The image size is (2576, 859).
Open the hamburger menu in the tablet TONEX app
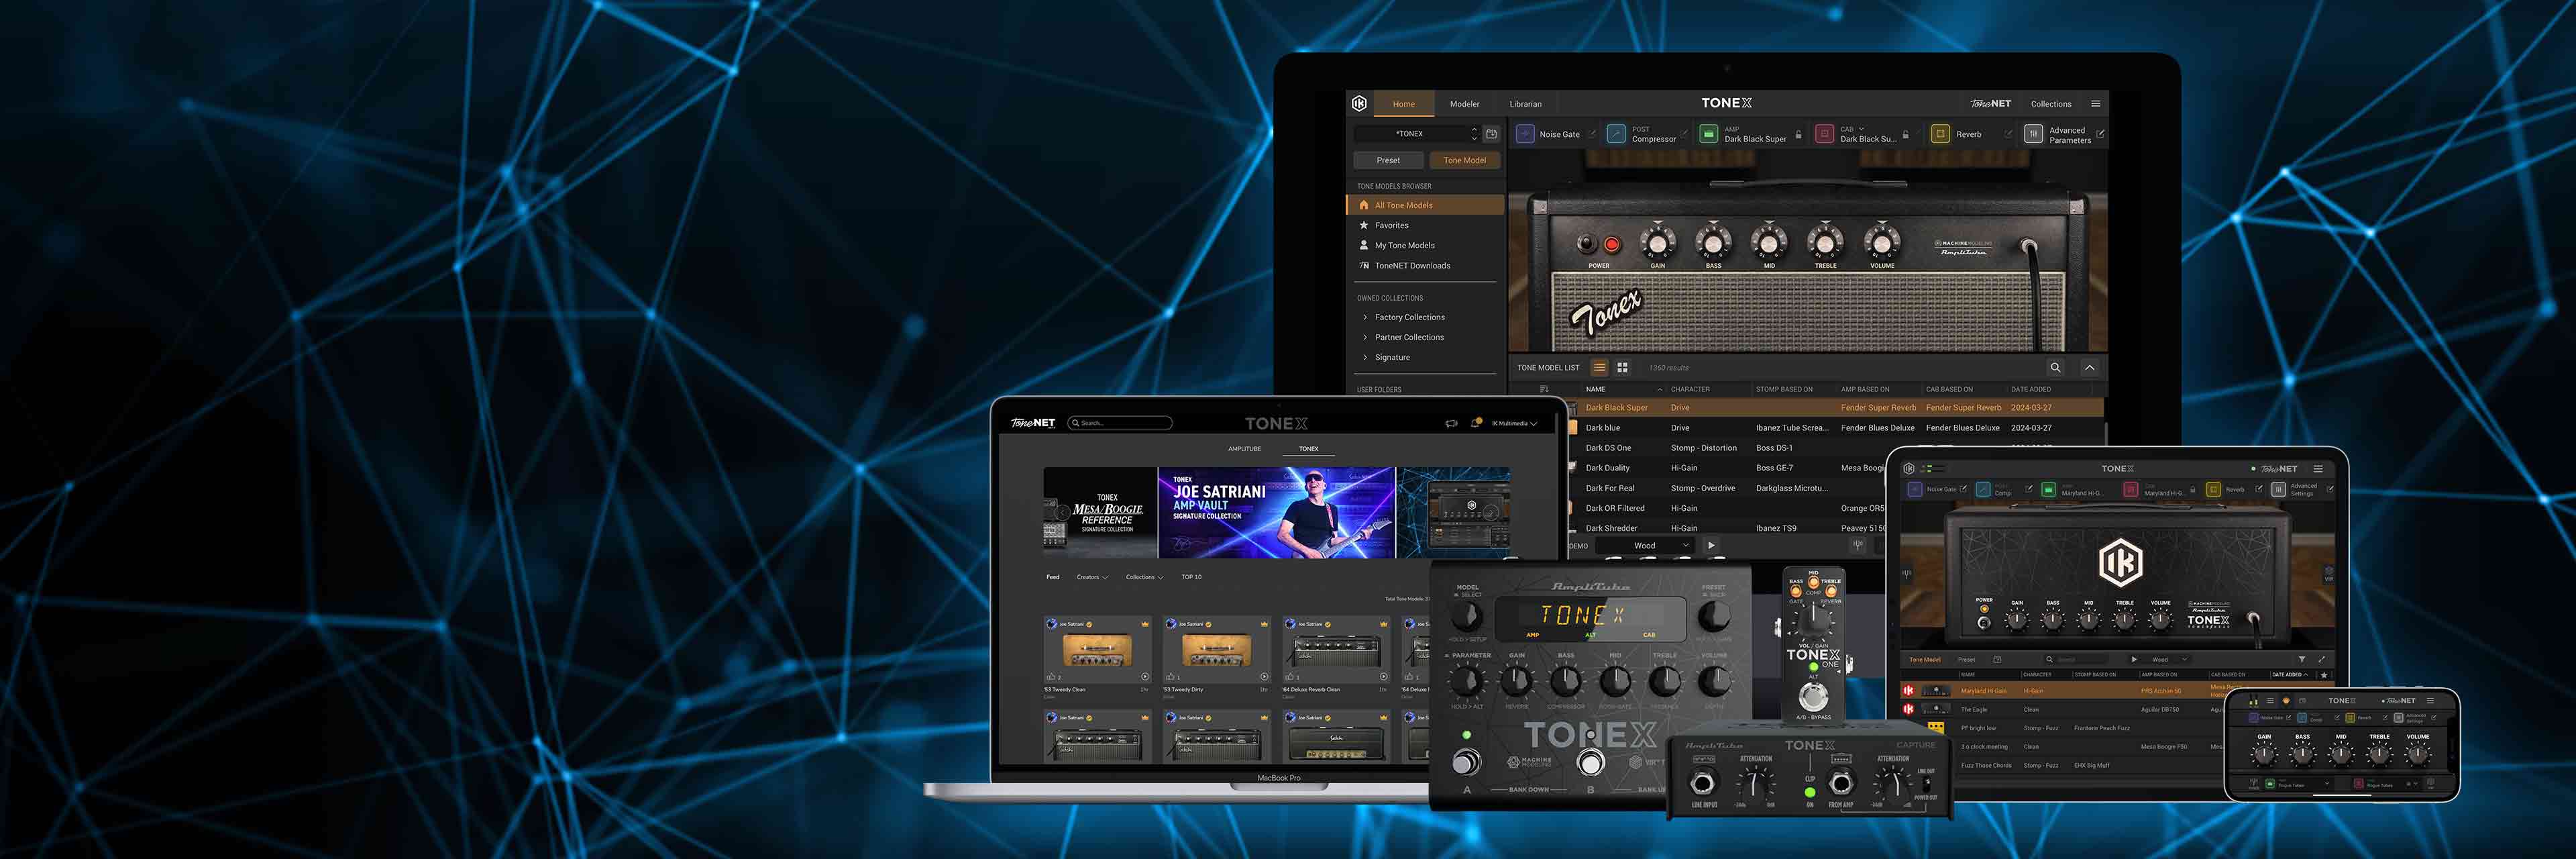tap(2317, 468)
